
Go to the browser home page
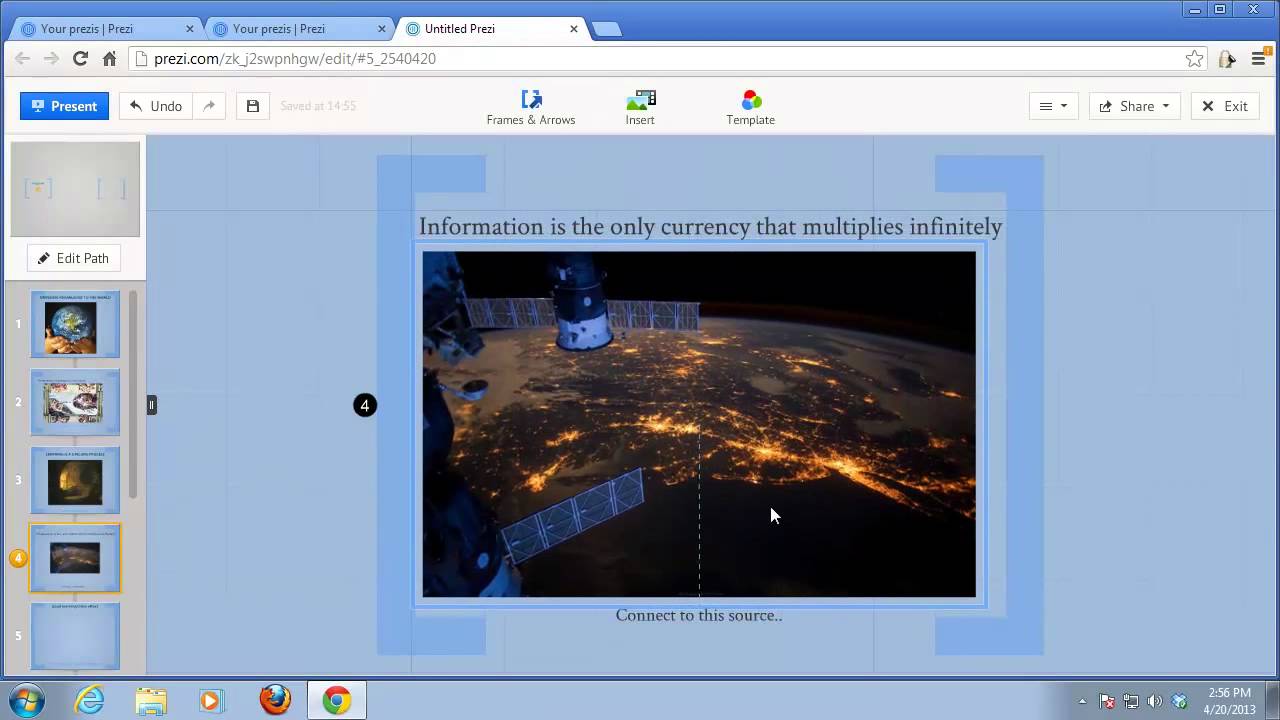coord(109,59)
